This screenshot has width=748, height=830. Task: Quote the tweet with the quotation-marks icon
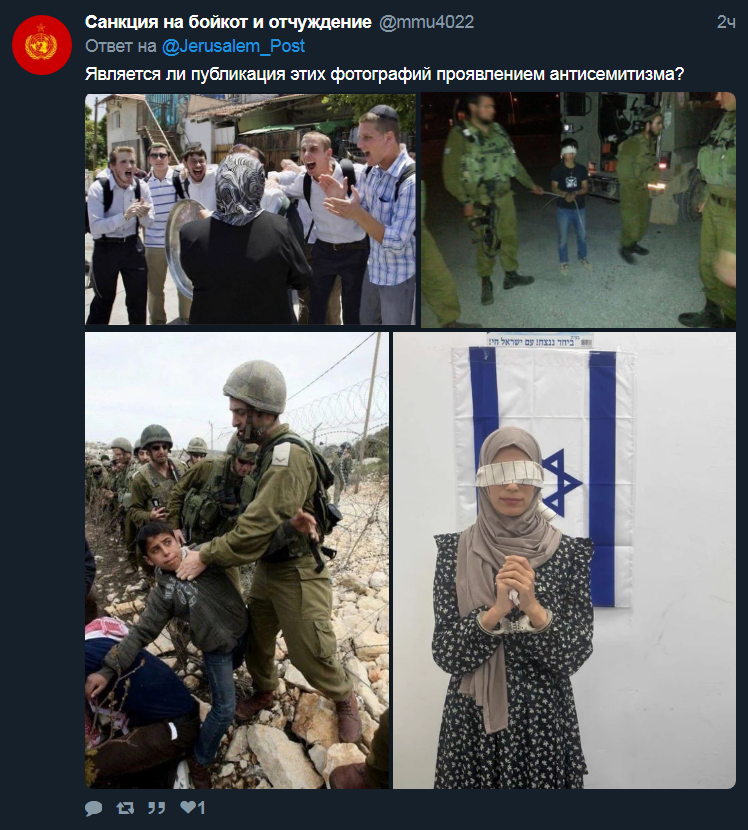point(156,808)
